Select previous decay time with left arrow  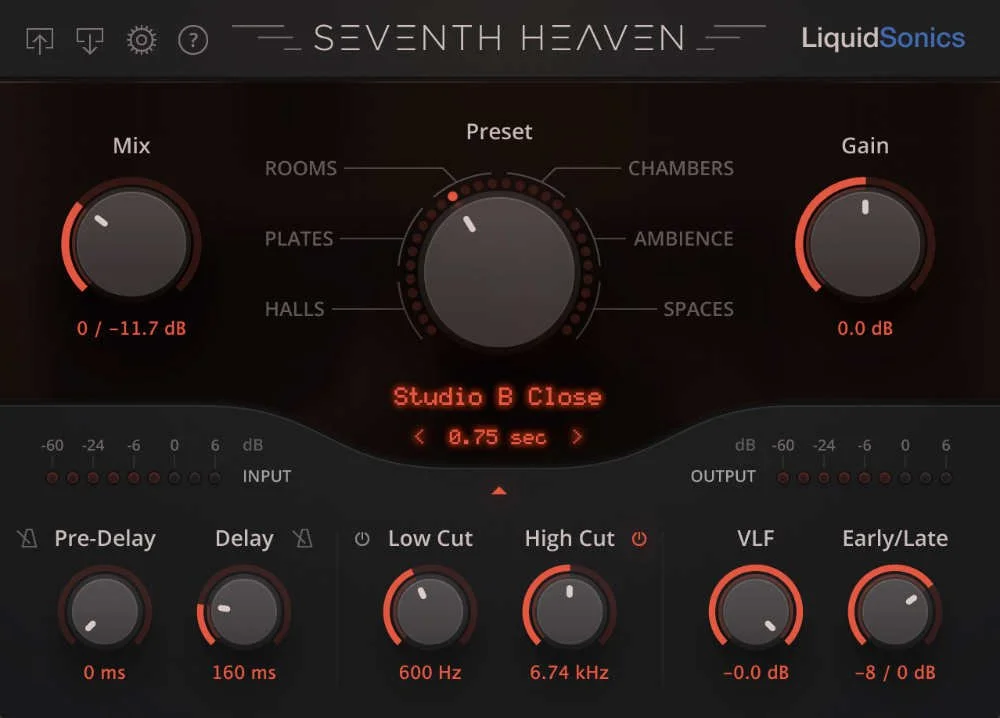pos(419,437)
